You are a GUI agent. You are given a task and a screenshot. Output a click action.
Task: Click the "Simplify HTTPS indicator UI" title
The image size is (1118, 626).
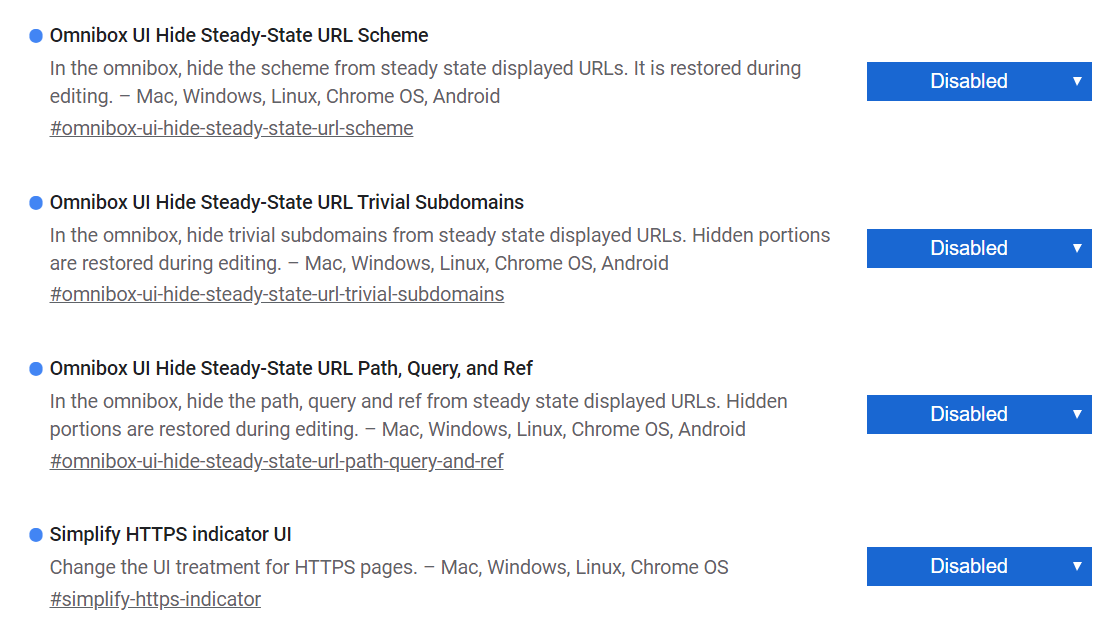171,534
